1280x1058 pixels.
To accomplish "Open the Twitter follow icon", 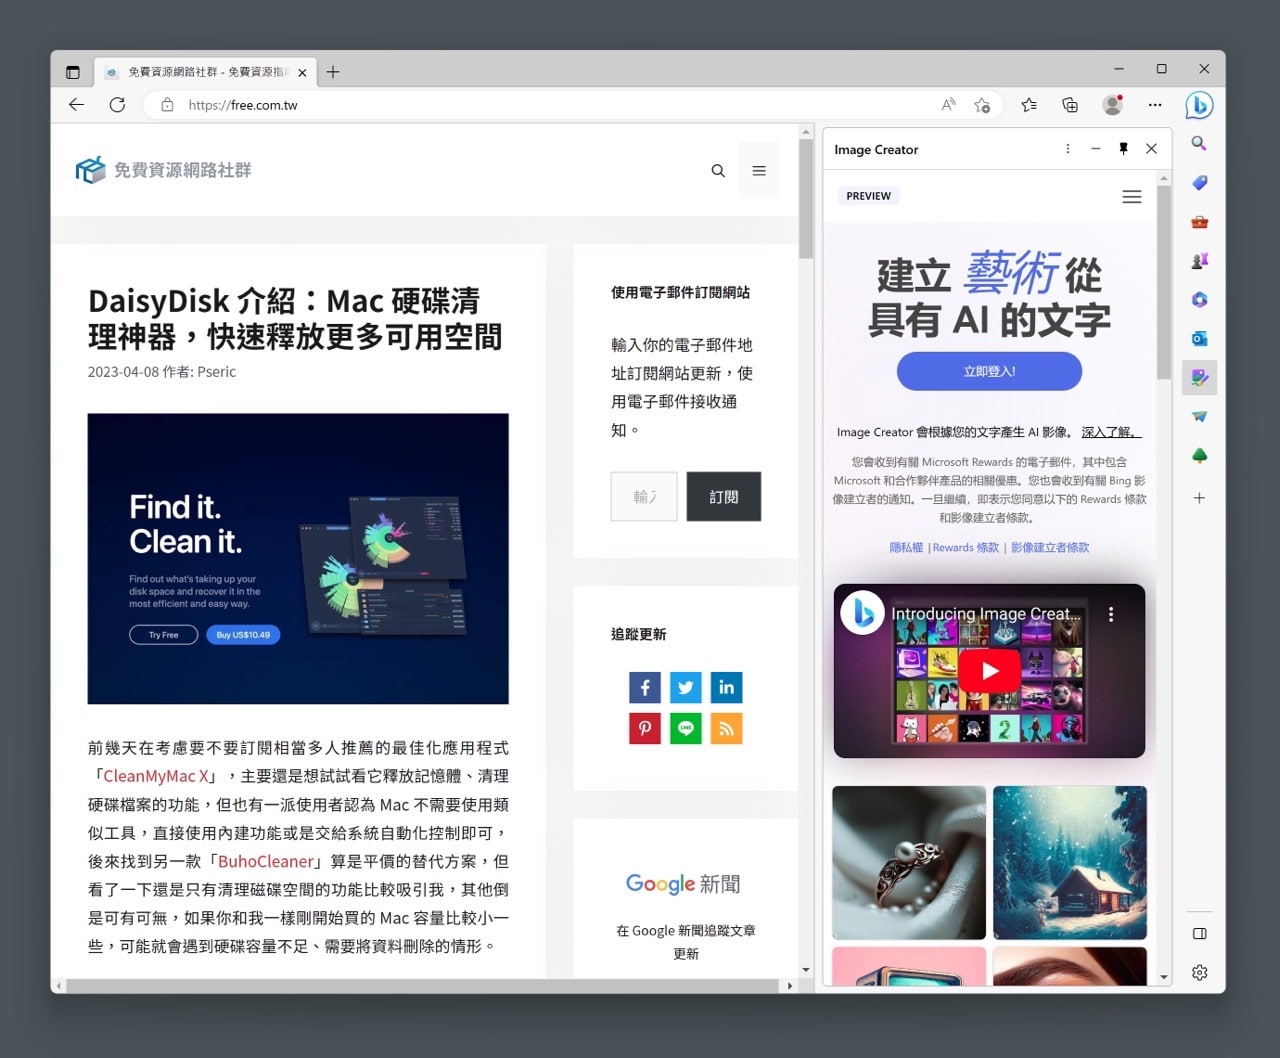I will coord(686,687).
